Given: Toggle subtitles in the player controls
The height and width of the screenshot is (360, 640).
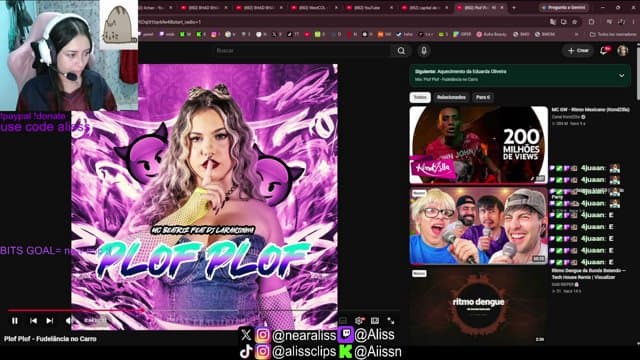Looking at the screenshot, I should click(x=343, y=321).
